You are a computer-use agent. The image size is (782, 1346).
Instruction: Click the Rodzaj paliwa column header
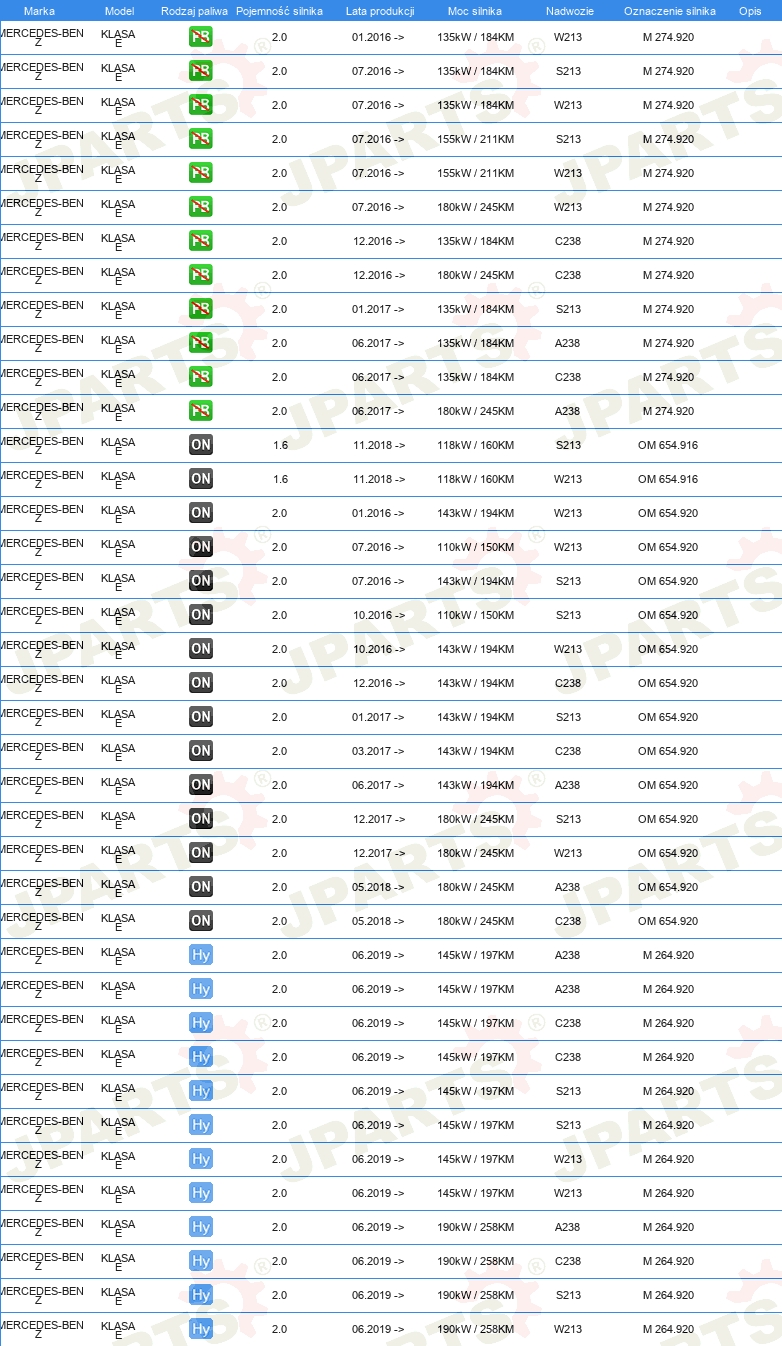coord(194,11)
